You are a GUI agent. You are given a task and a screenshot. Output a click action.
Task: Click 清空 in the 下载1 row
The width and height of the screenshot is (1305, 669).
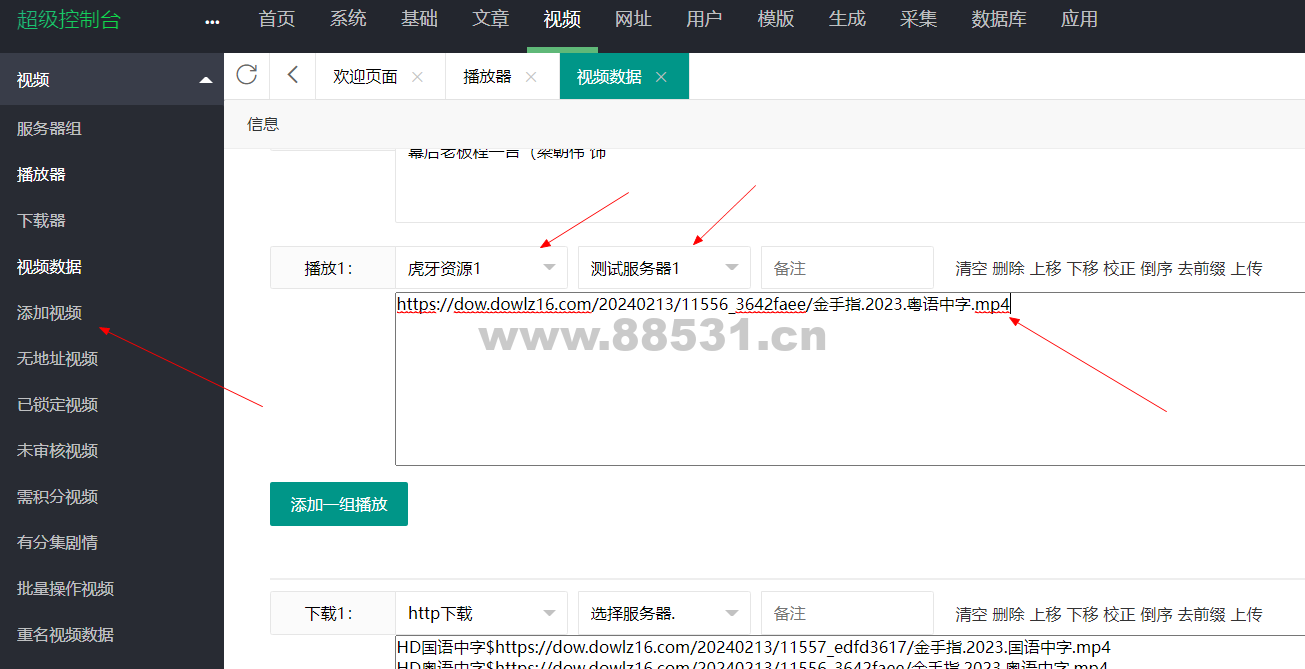(971, 614)
